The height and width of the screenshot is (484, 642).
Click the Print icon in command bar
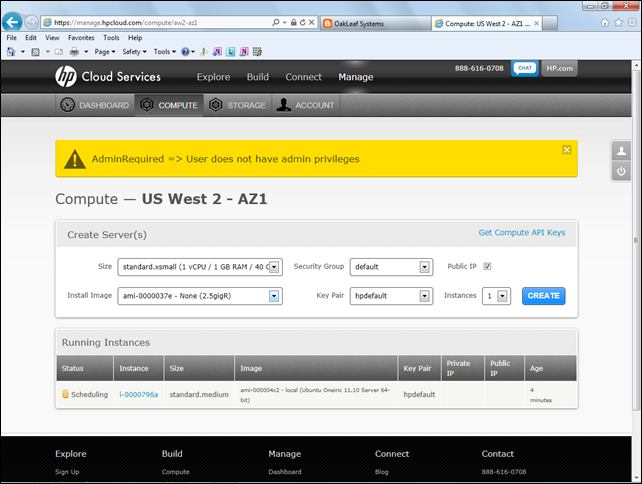click(74, 52)
